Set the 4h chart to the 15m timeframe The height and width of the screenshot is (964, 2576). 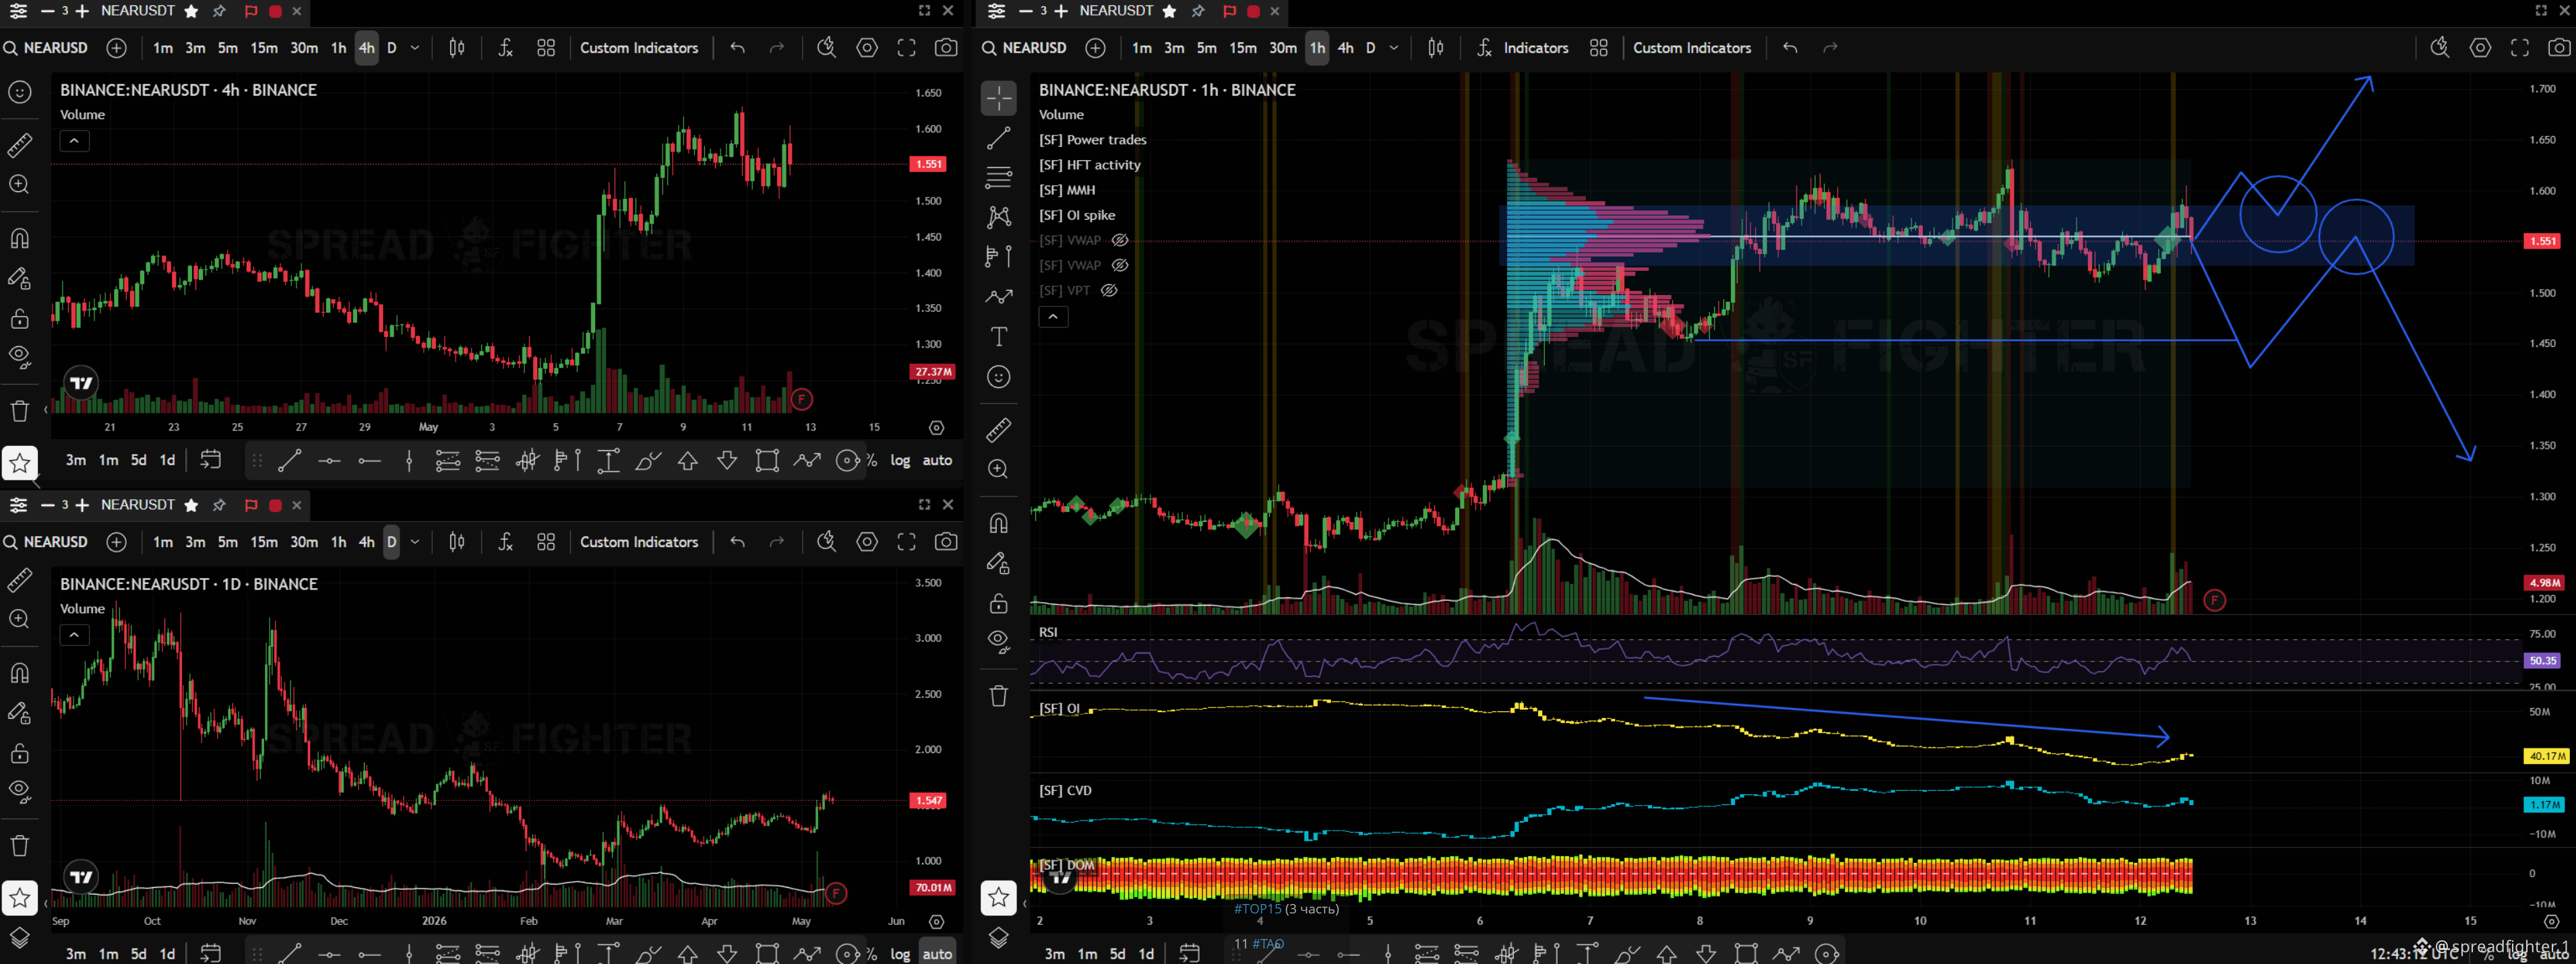click(x=264, y=48)
